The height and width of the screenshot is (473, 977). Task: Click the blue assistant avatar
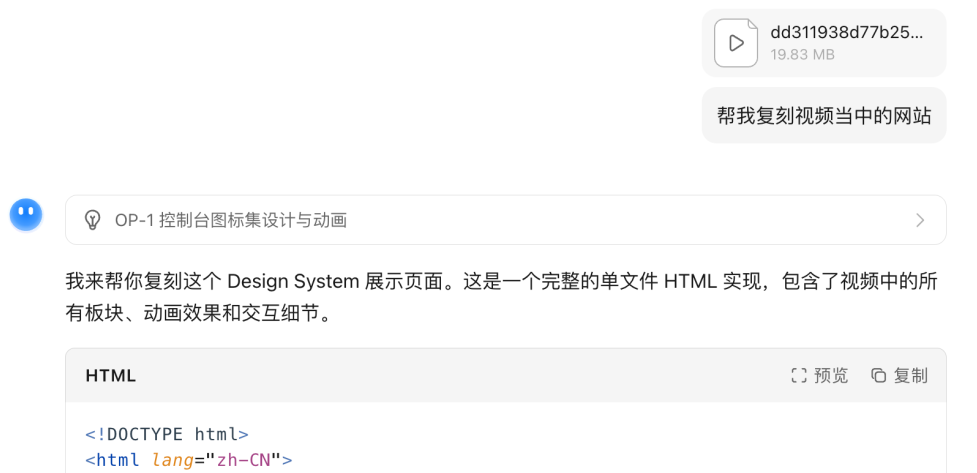26,214
